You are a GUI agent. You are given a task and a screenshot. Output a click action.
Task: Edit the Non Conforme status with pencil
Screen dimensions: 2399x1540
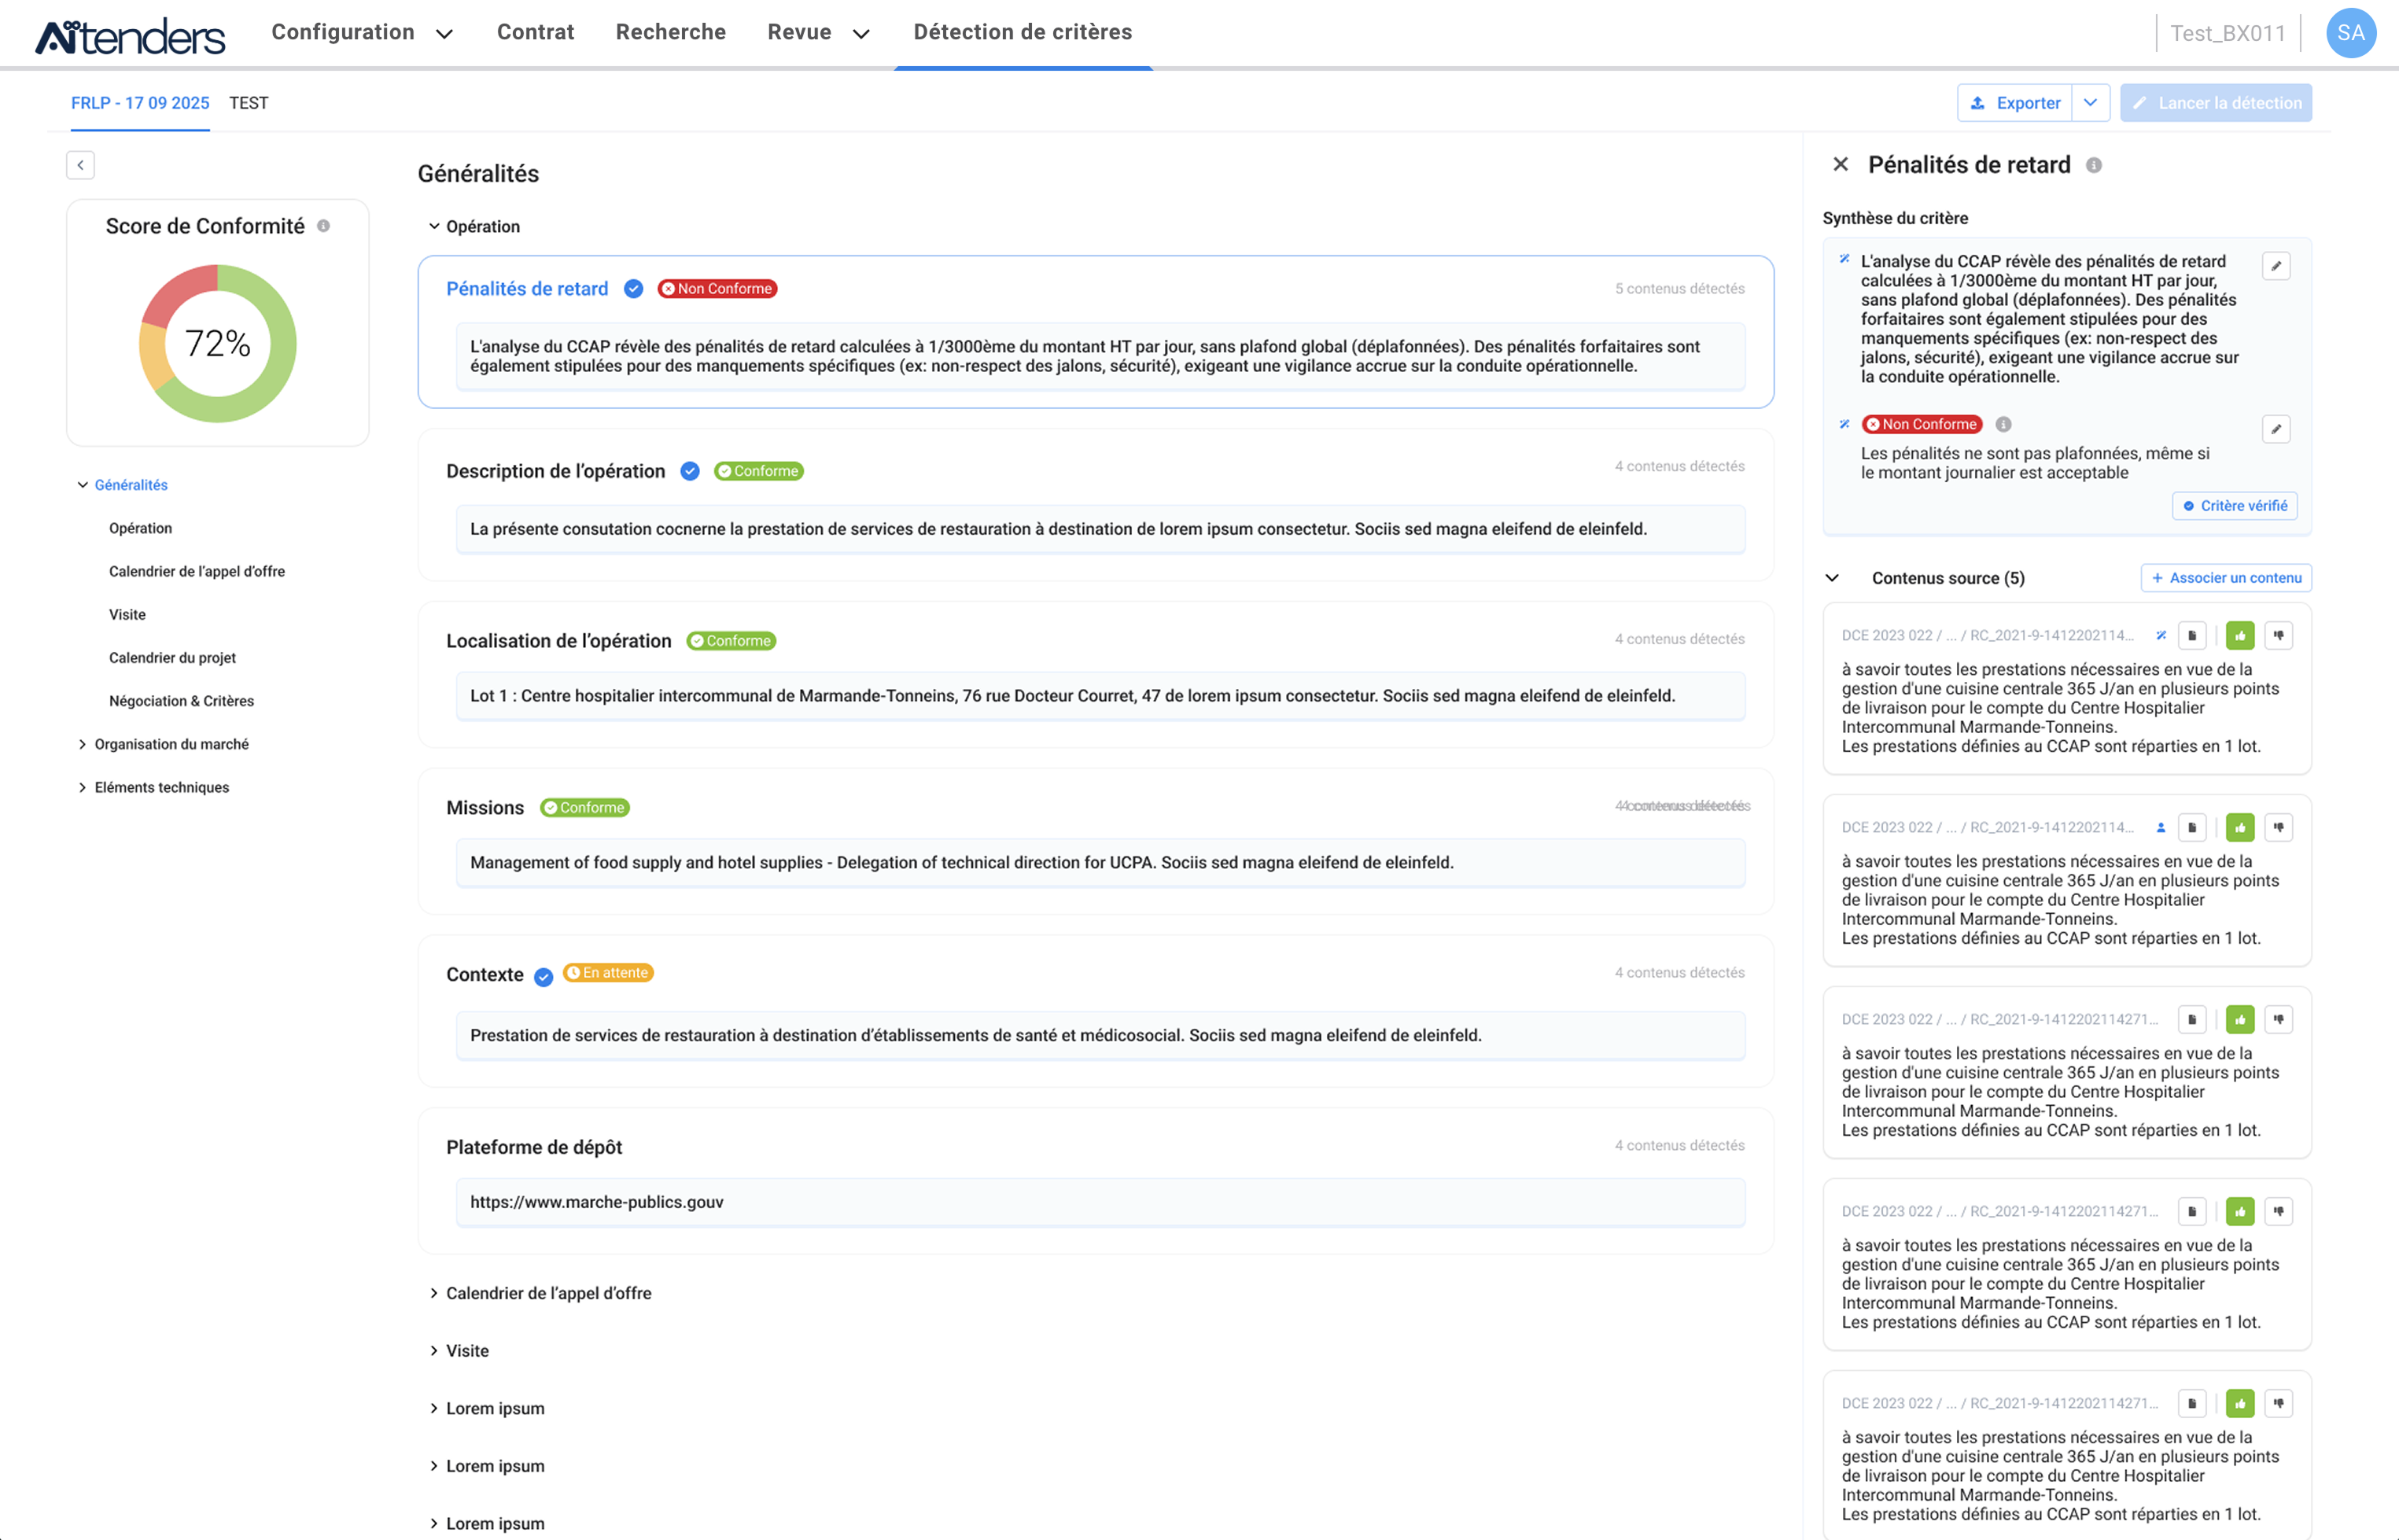tap(2276, 429)
